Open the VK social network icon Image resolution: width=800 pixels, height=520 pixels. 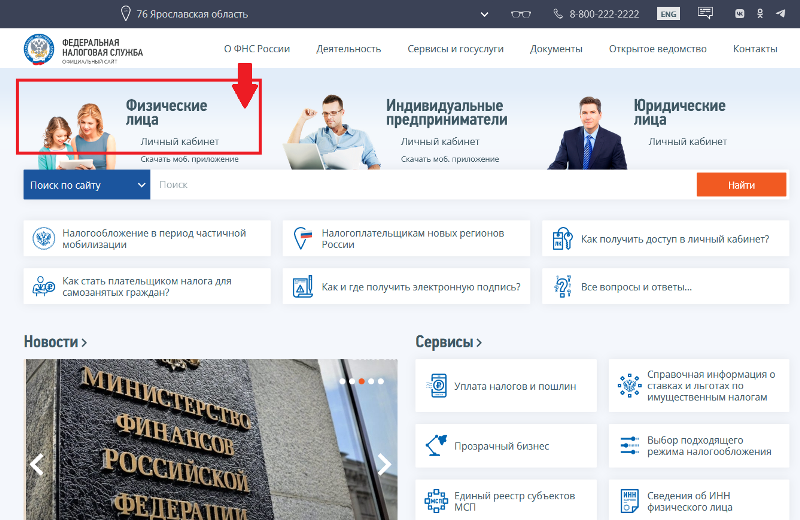tap(739, 14)
